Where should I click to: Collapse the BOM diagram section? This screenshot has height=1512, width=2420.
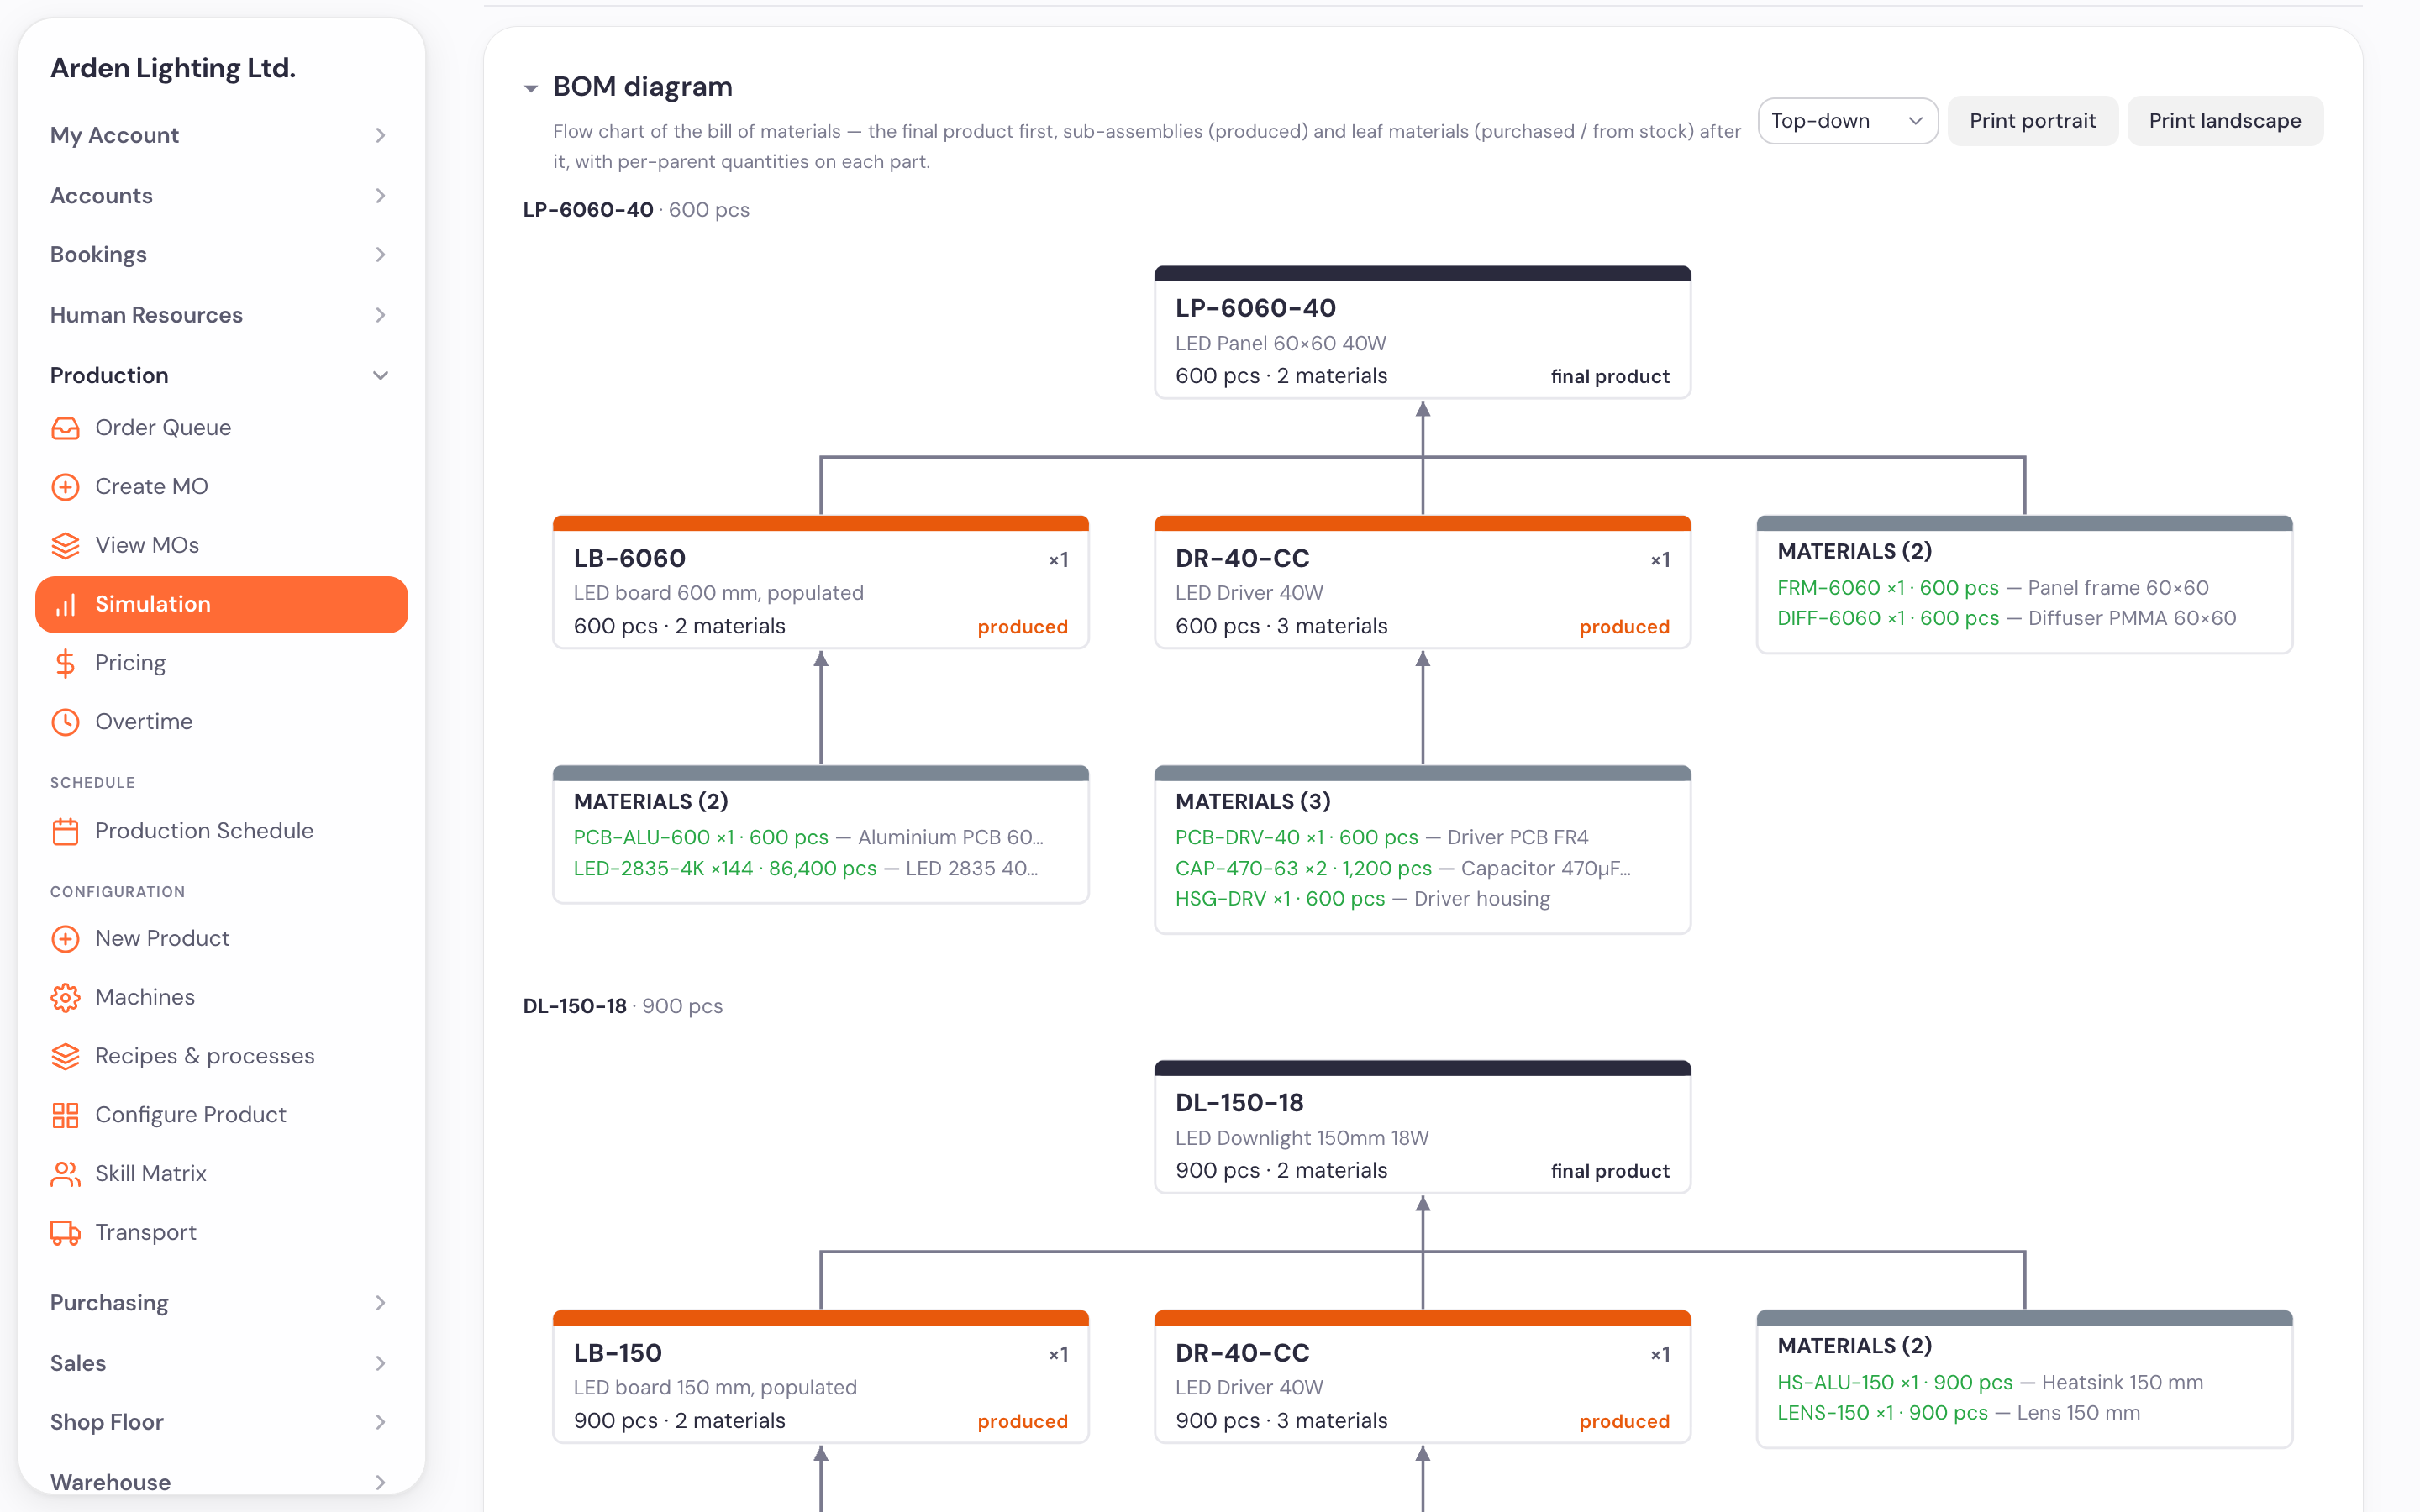point(531,88)
